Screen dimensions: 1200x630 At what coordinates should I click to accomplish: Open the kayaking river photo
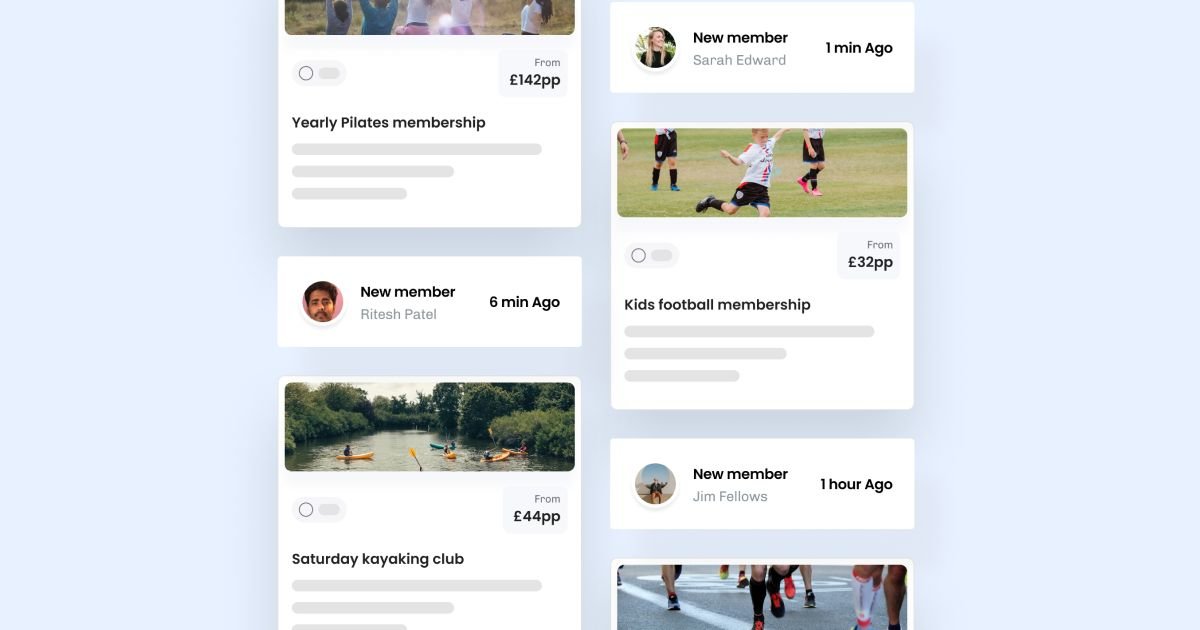430,427
